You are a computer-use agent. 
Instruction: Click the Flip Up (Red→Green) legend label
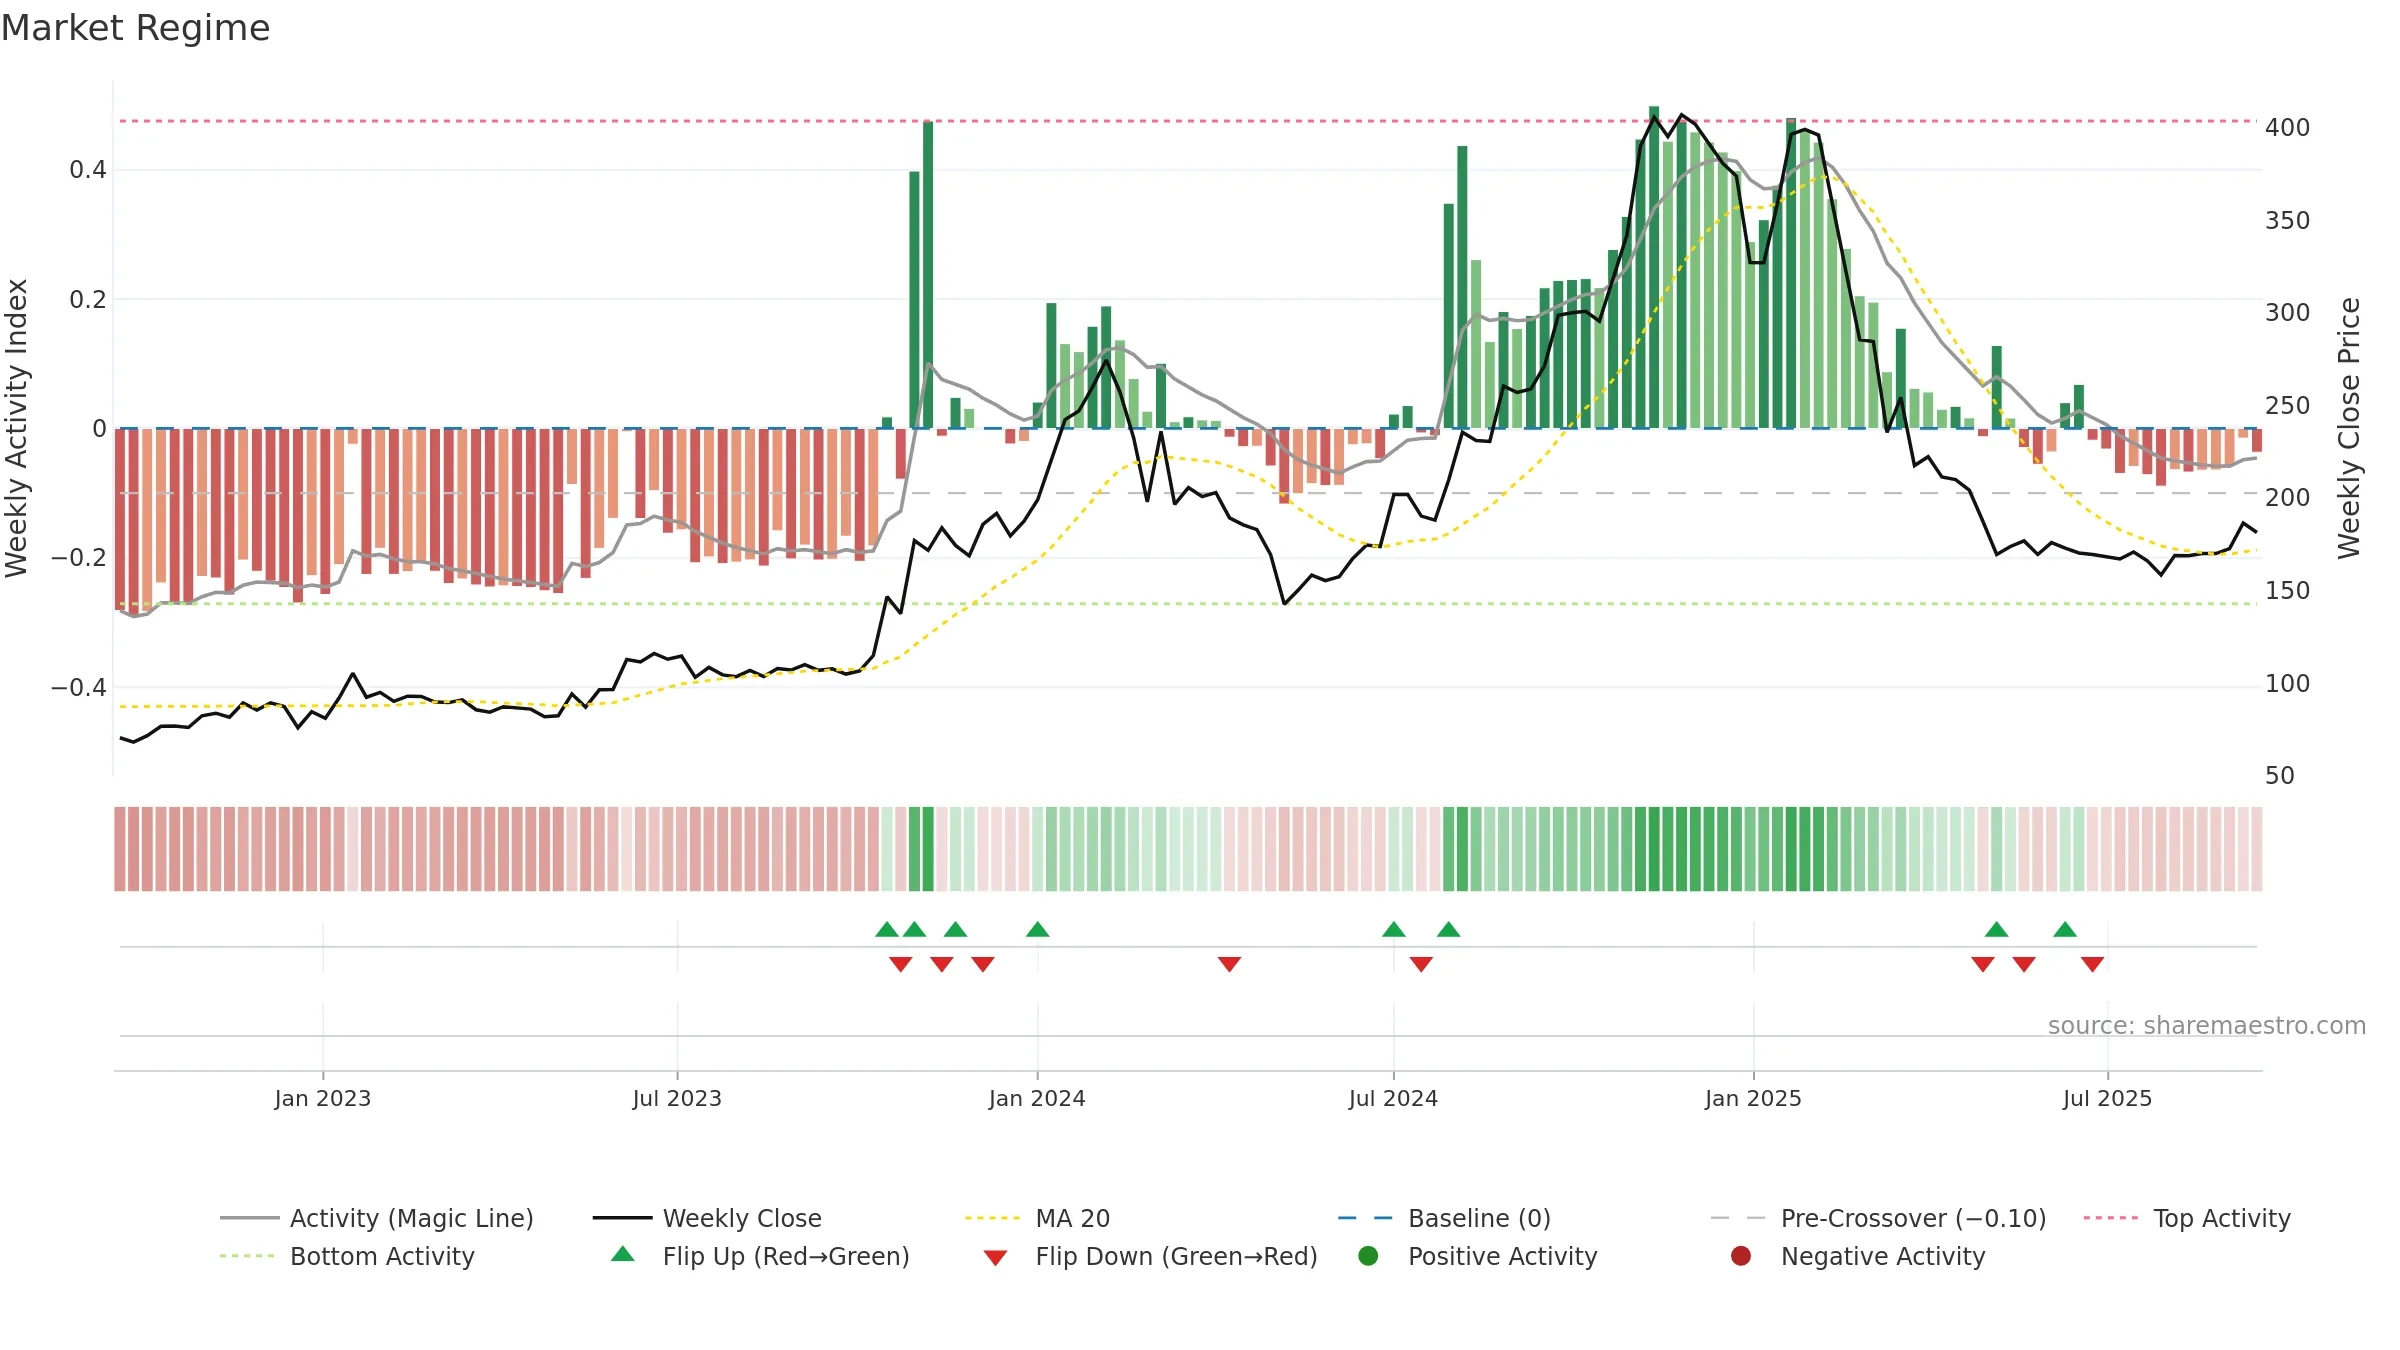(x=786, y=1256)
